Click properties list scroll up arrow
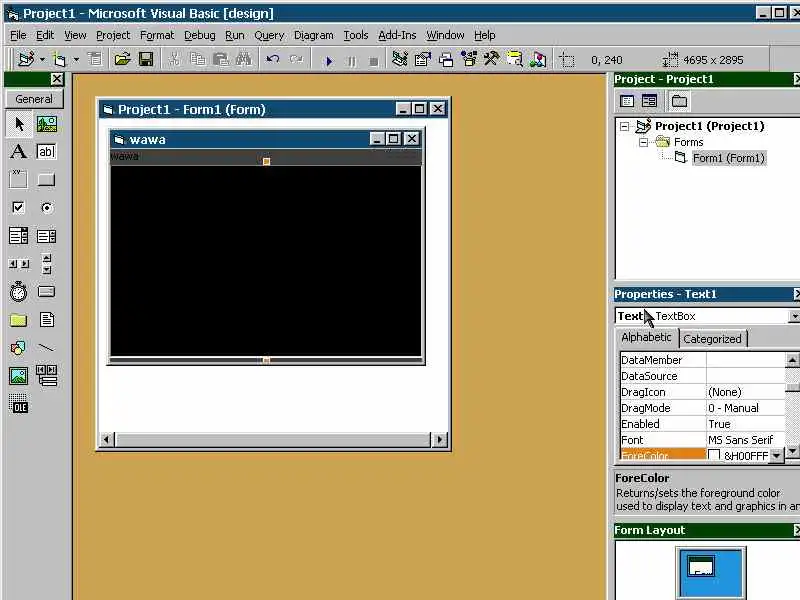 [792, 360]
